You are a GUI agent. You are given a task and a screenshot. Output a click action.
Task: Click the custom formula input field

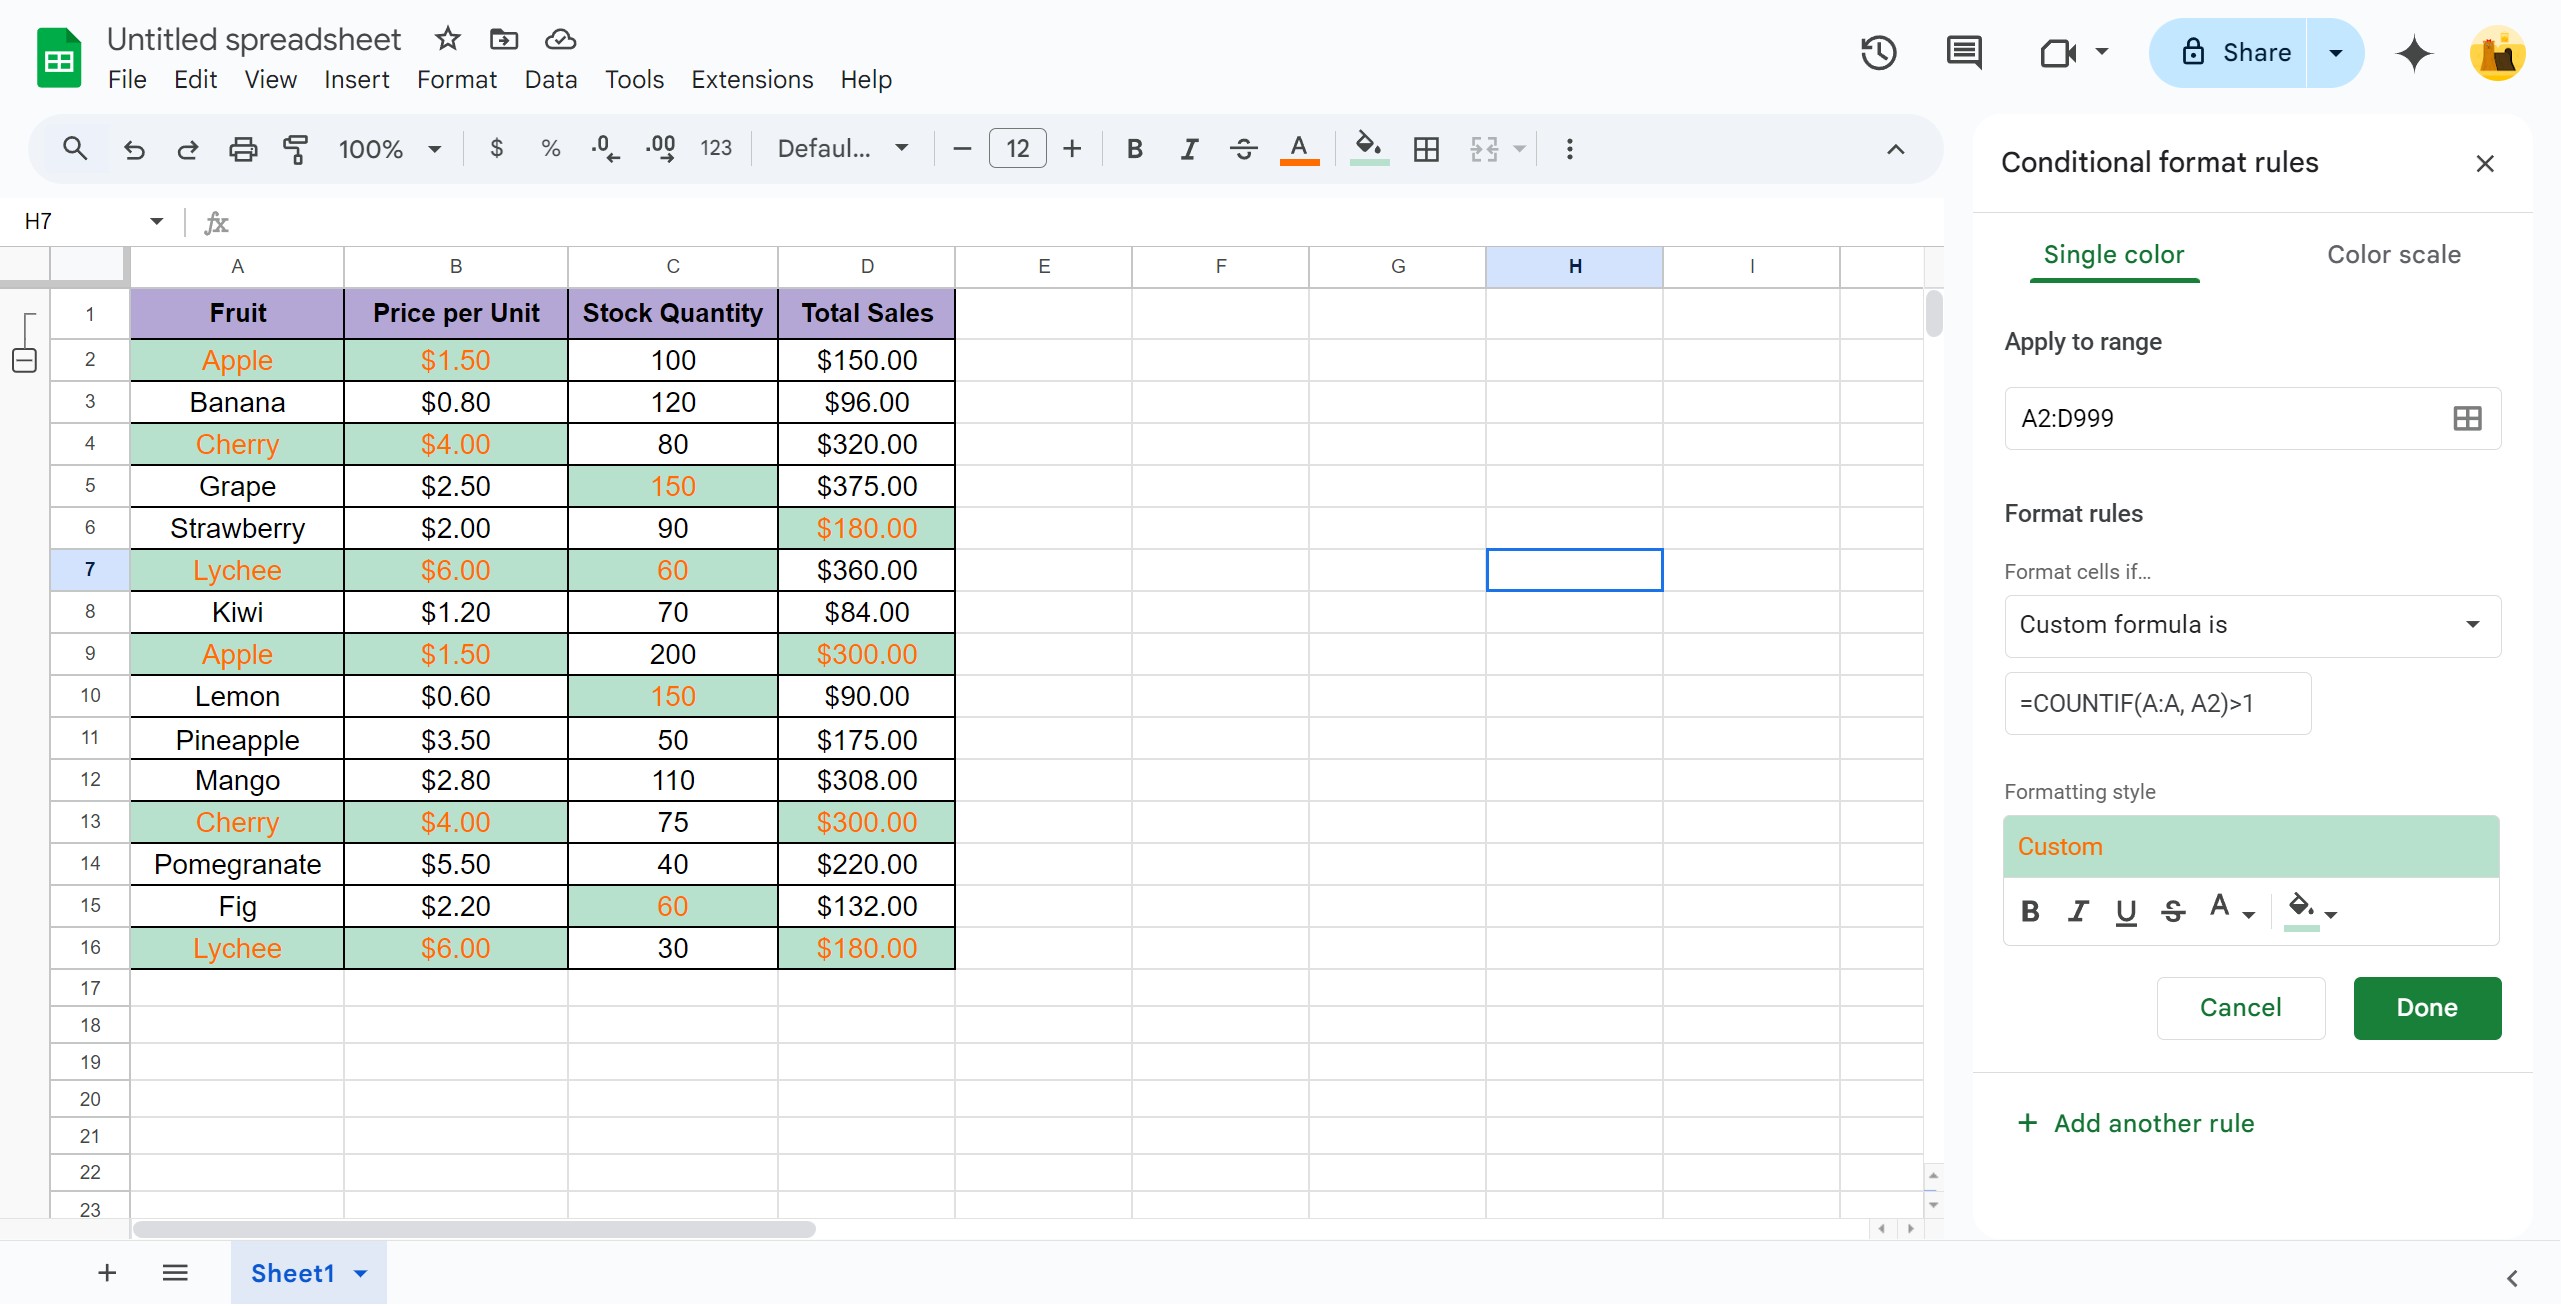[x=2158, y=703]
